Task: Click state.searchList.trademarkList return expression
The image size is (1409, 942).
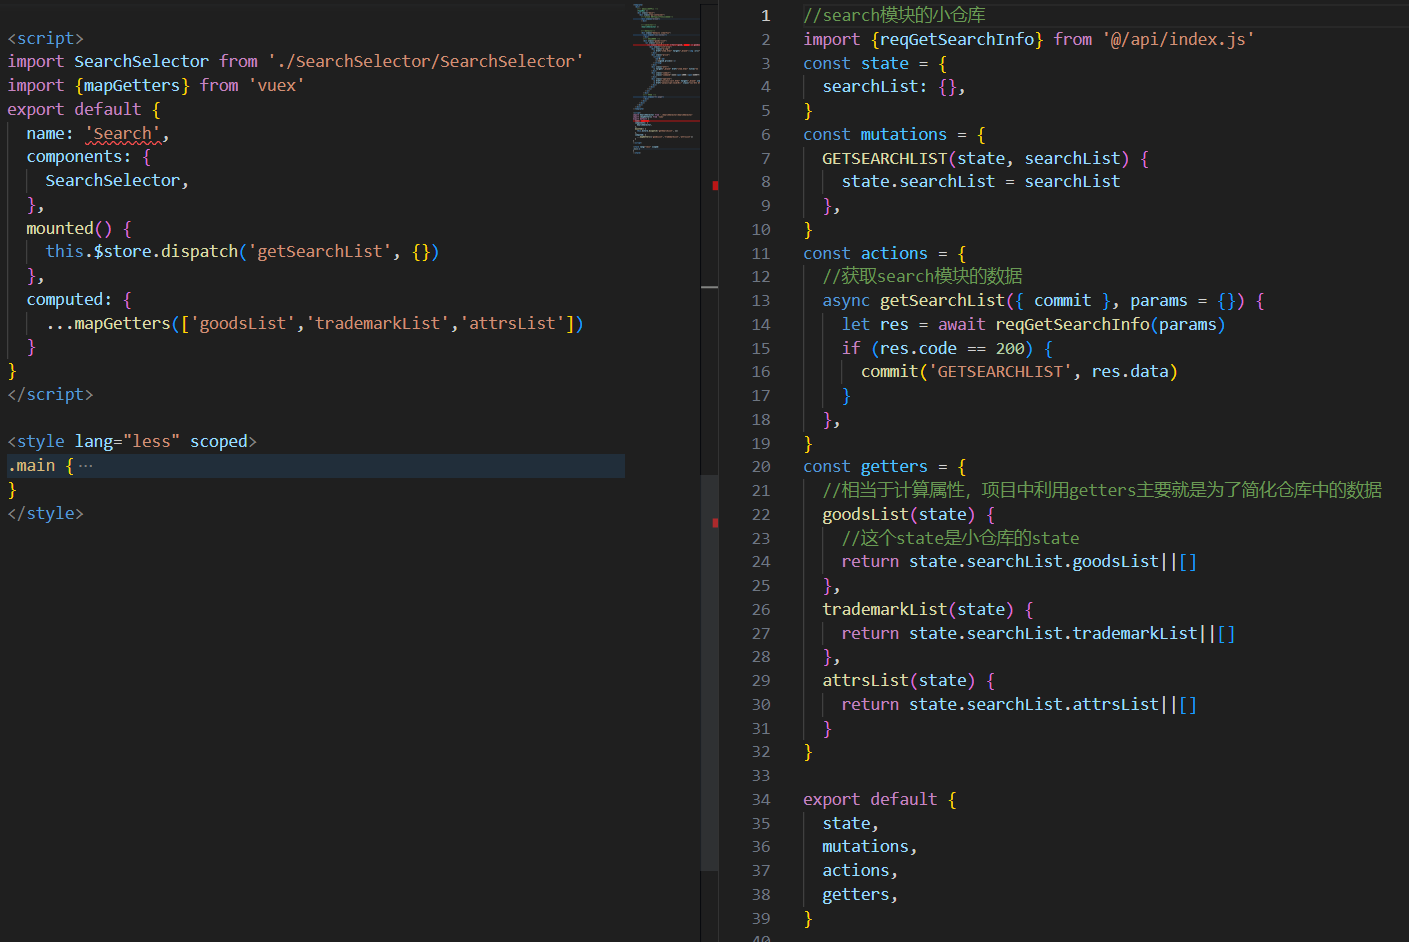Action: coord(1053,633)
